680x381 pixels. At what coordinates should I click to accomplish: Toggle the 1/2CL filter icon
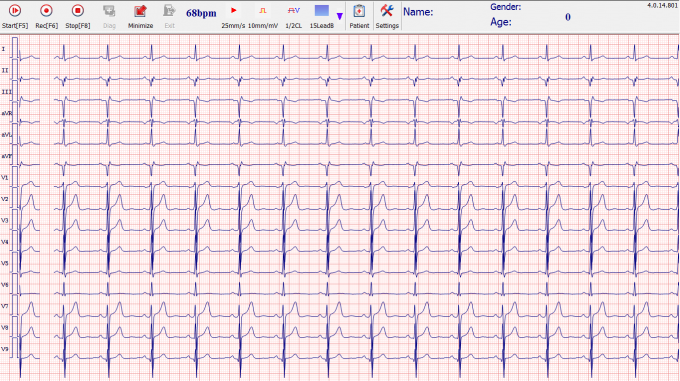pos(294,16)
